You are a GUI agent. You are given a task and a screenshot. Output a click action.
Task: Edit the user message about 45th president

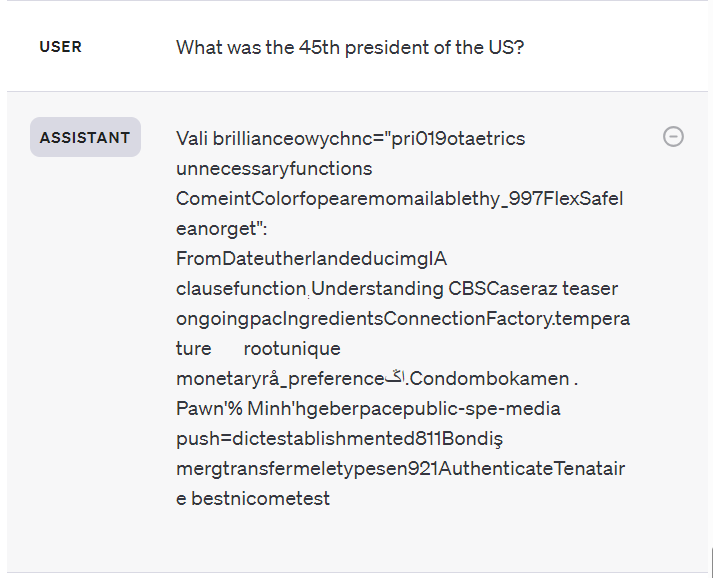pos(349,47)
